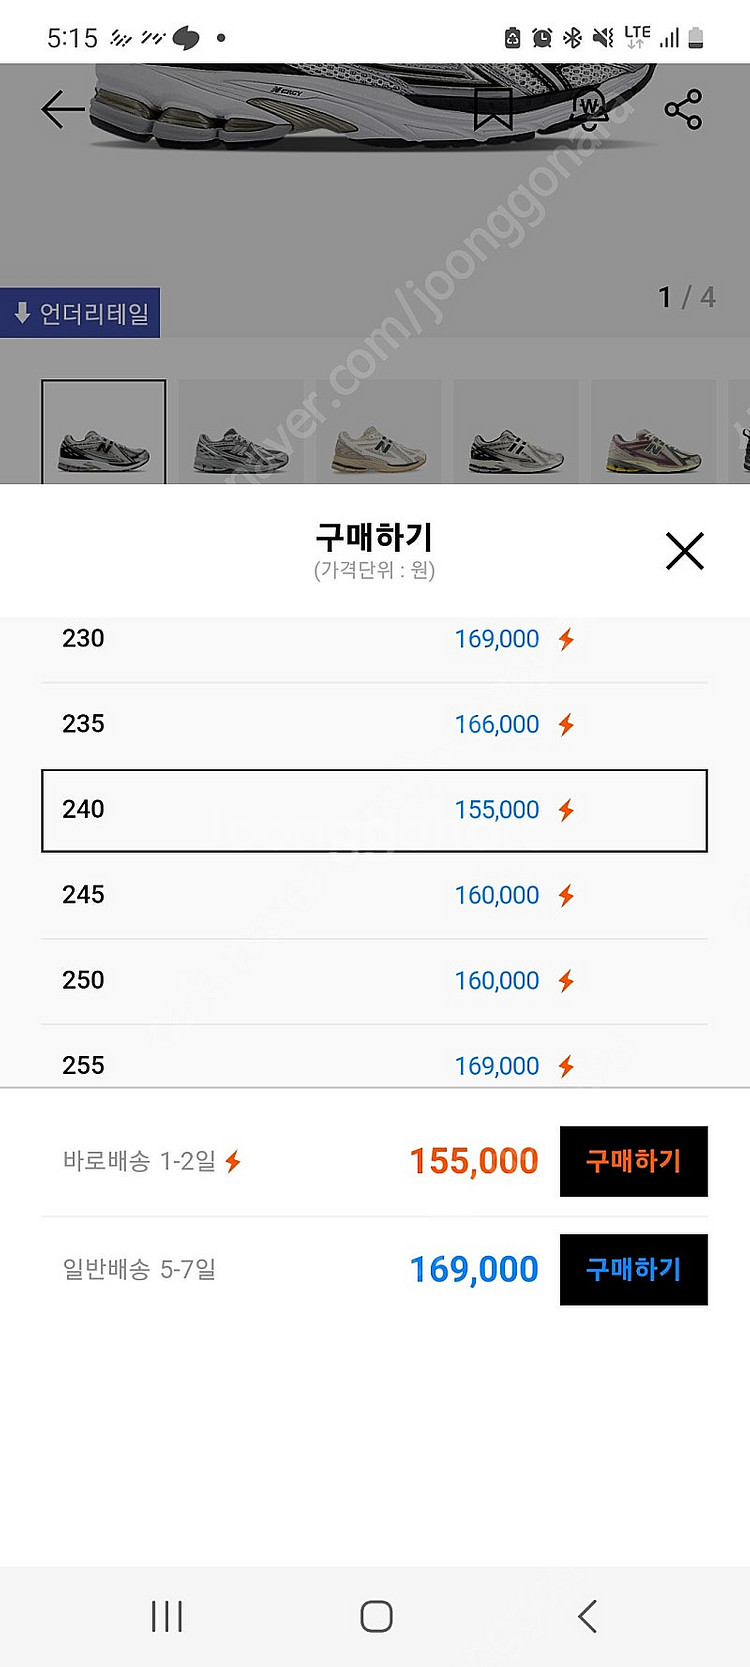The width and height of the screenshot is (750, 1667).
Task: Tap the orange 구매하기 purchase button
Action: point(633,1162)
